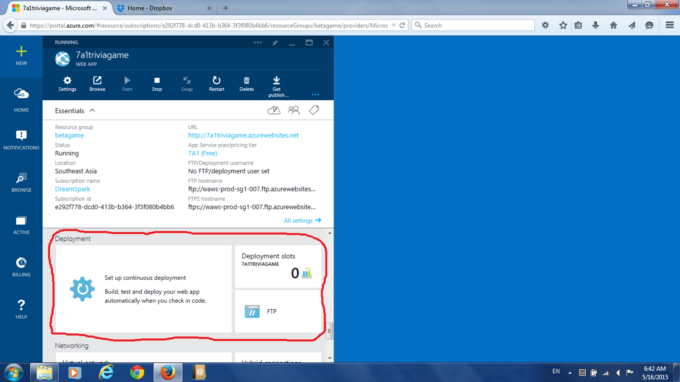Restart the web app

pyautogui.click(x=216, y=84)
